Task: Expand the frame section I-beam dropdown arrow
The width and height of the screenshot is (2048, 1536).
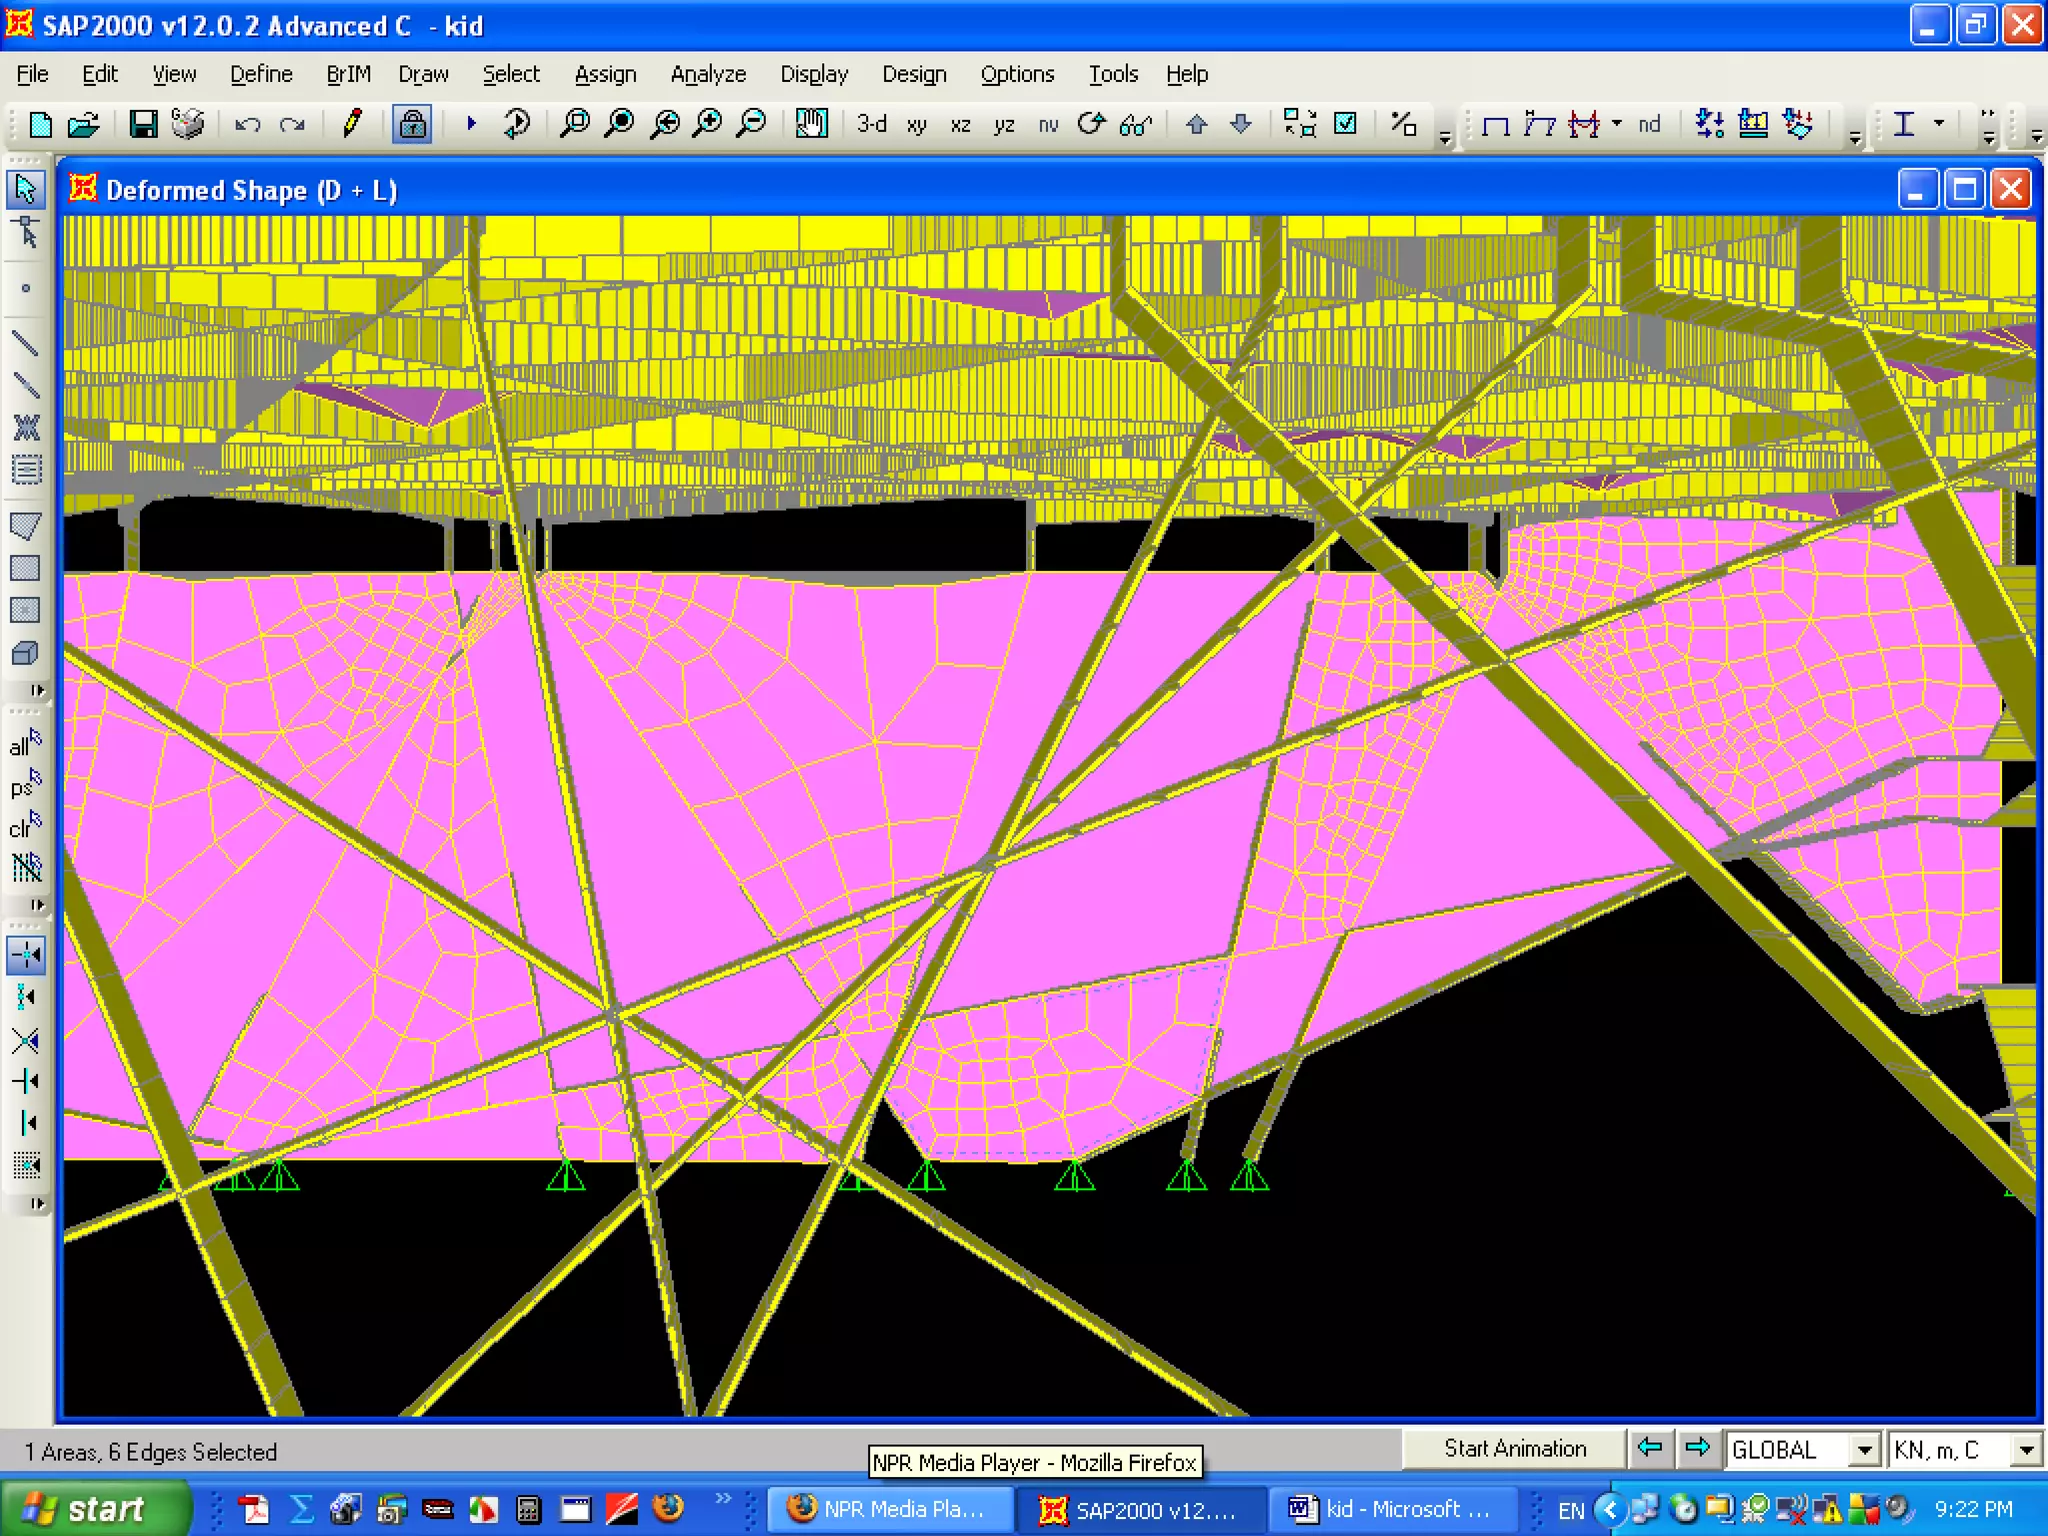Action: (1939, 124)
